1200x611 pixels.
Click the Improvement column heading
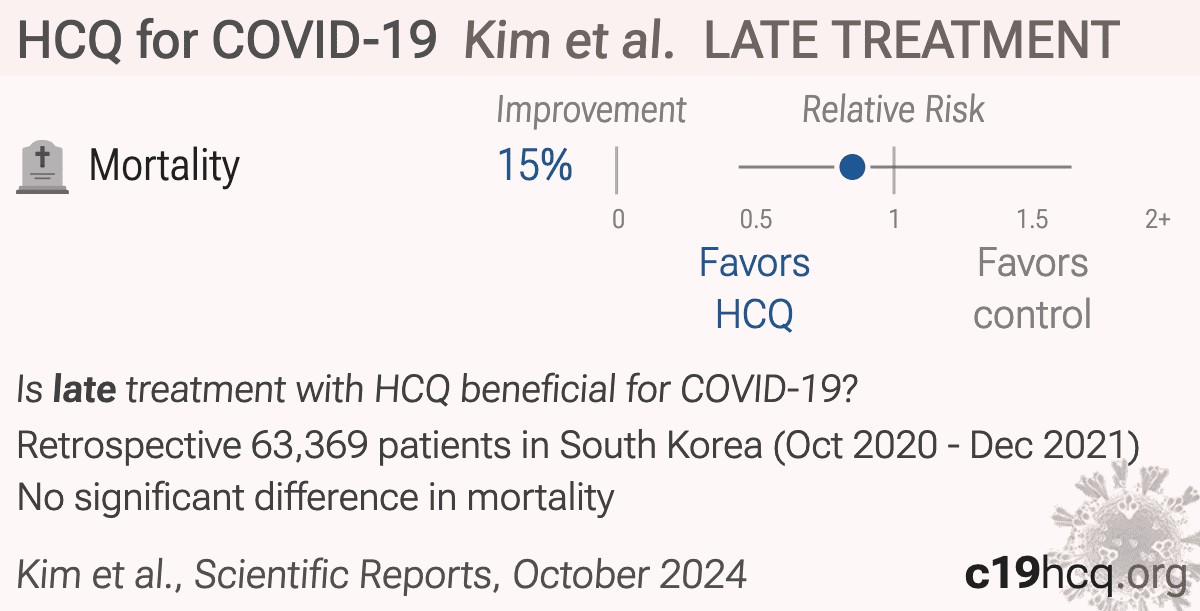click(x=592, y=110)
